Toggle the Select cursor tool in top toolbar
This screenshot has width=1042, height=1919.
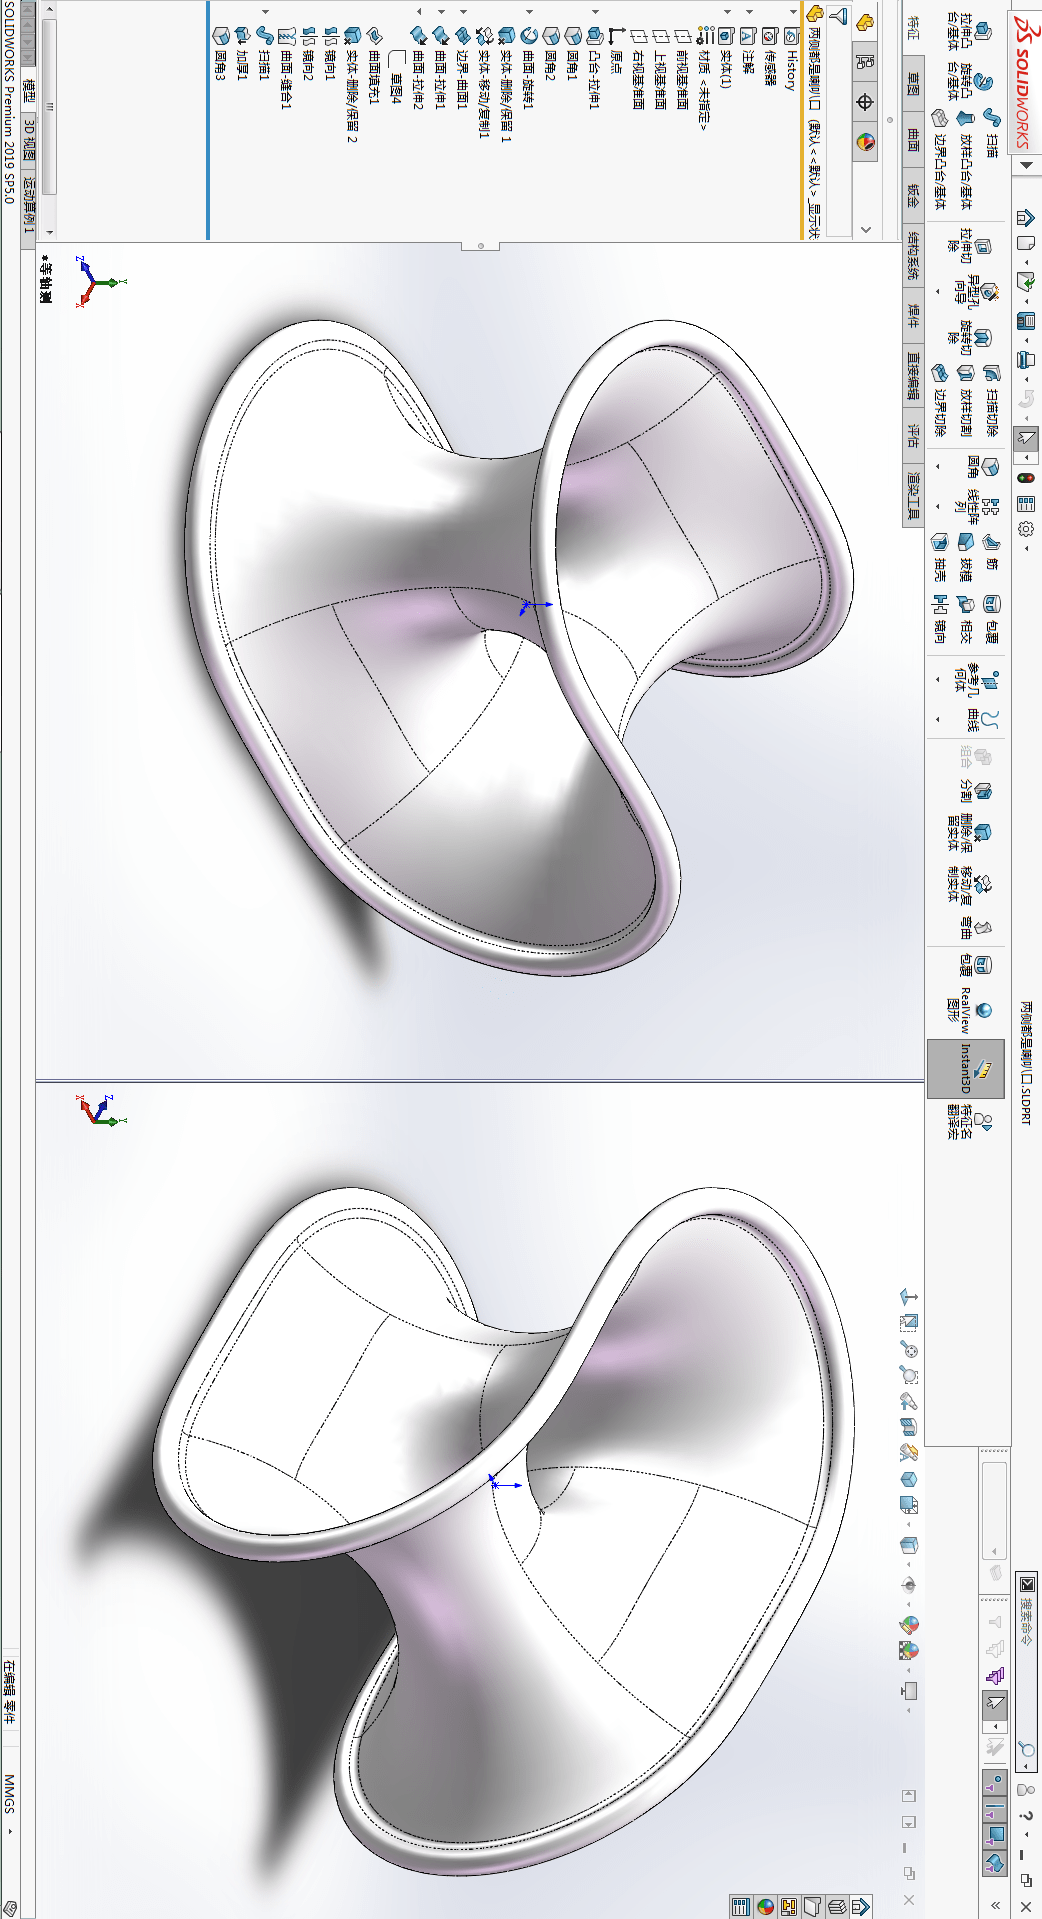[x=1025, y=438]
